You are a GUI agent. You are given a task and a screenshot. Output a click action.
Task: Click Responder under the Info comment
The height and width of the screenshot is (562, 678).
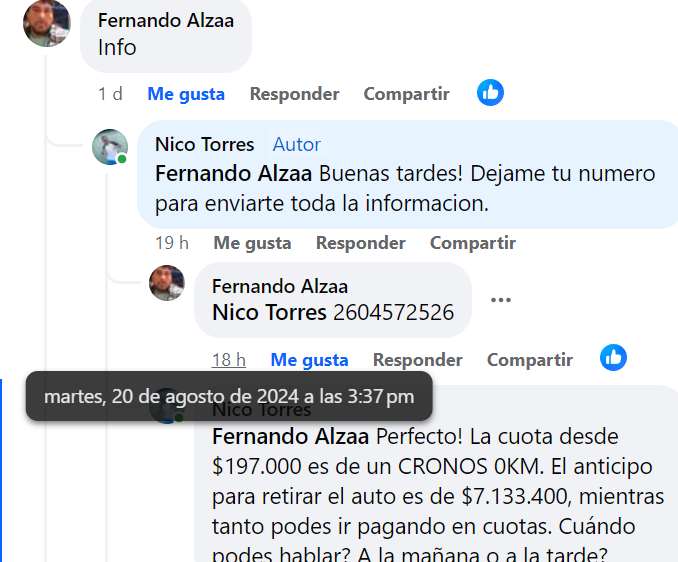(294, 94)
